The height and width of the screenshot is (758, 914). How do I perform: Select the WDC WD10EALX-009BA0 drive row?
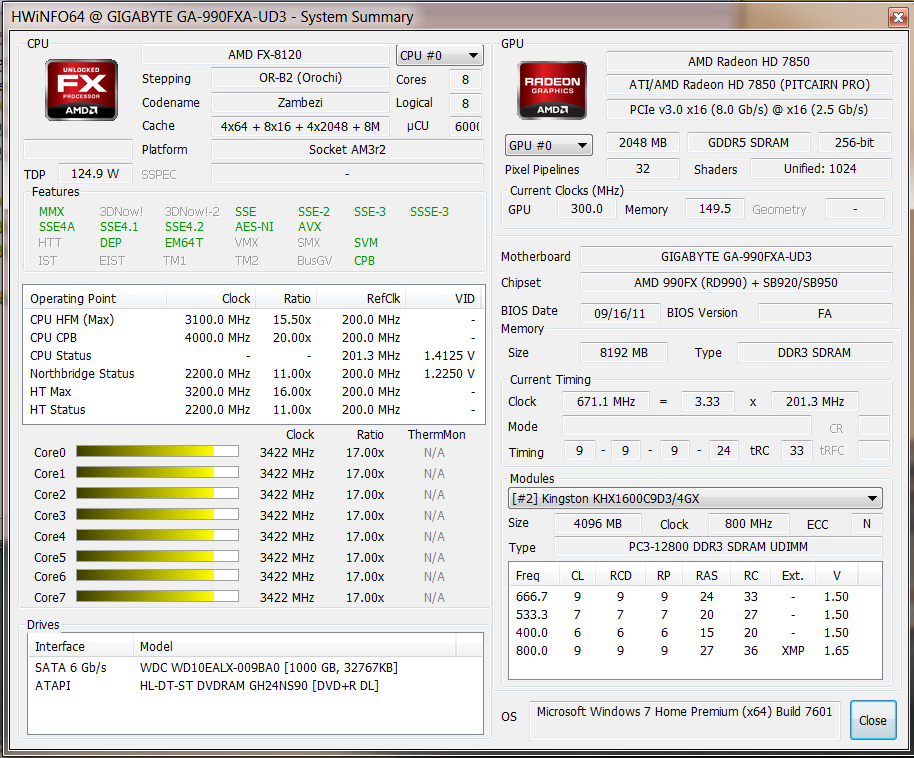[255, 667]
